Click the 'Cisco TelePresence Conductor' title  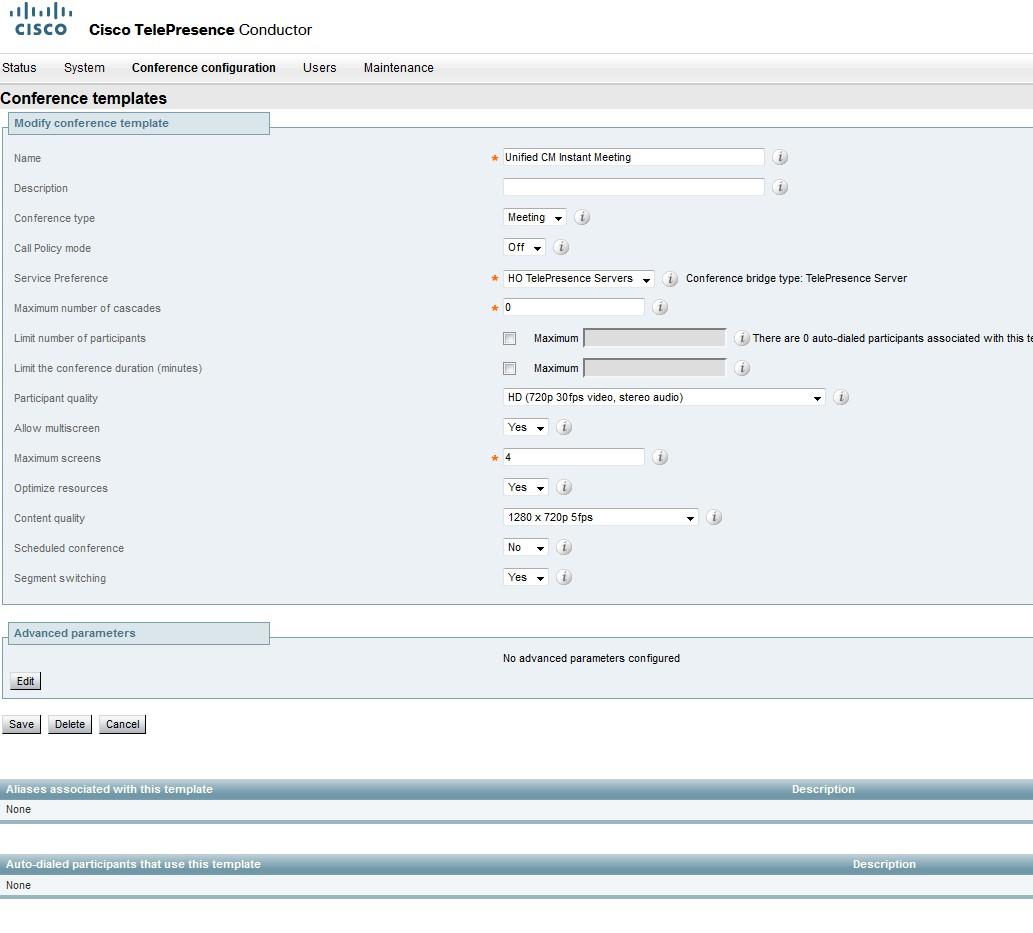pyautogui.click(x=200, y=30)
